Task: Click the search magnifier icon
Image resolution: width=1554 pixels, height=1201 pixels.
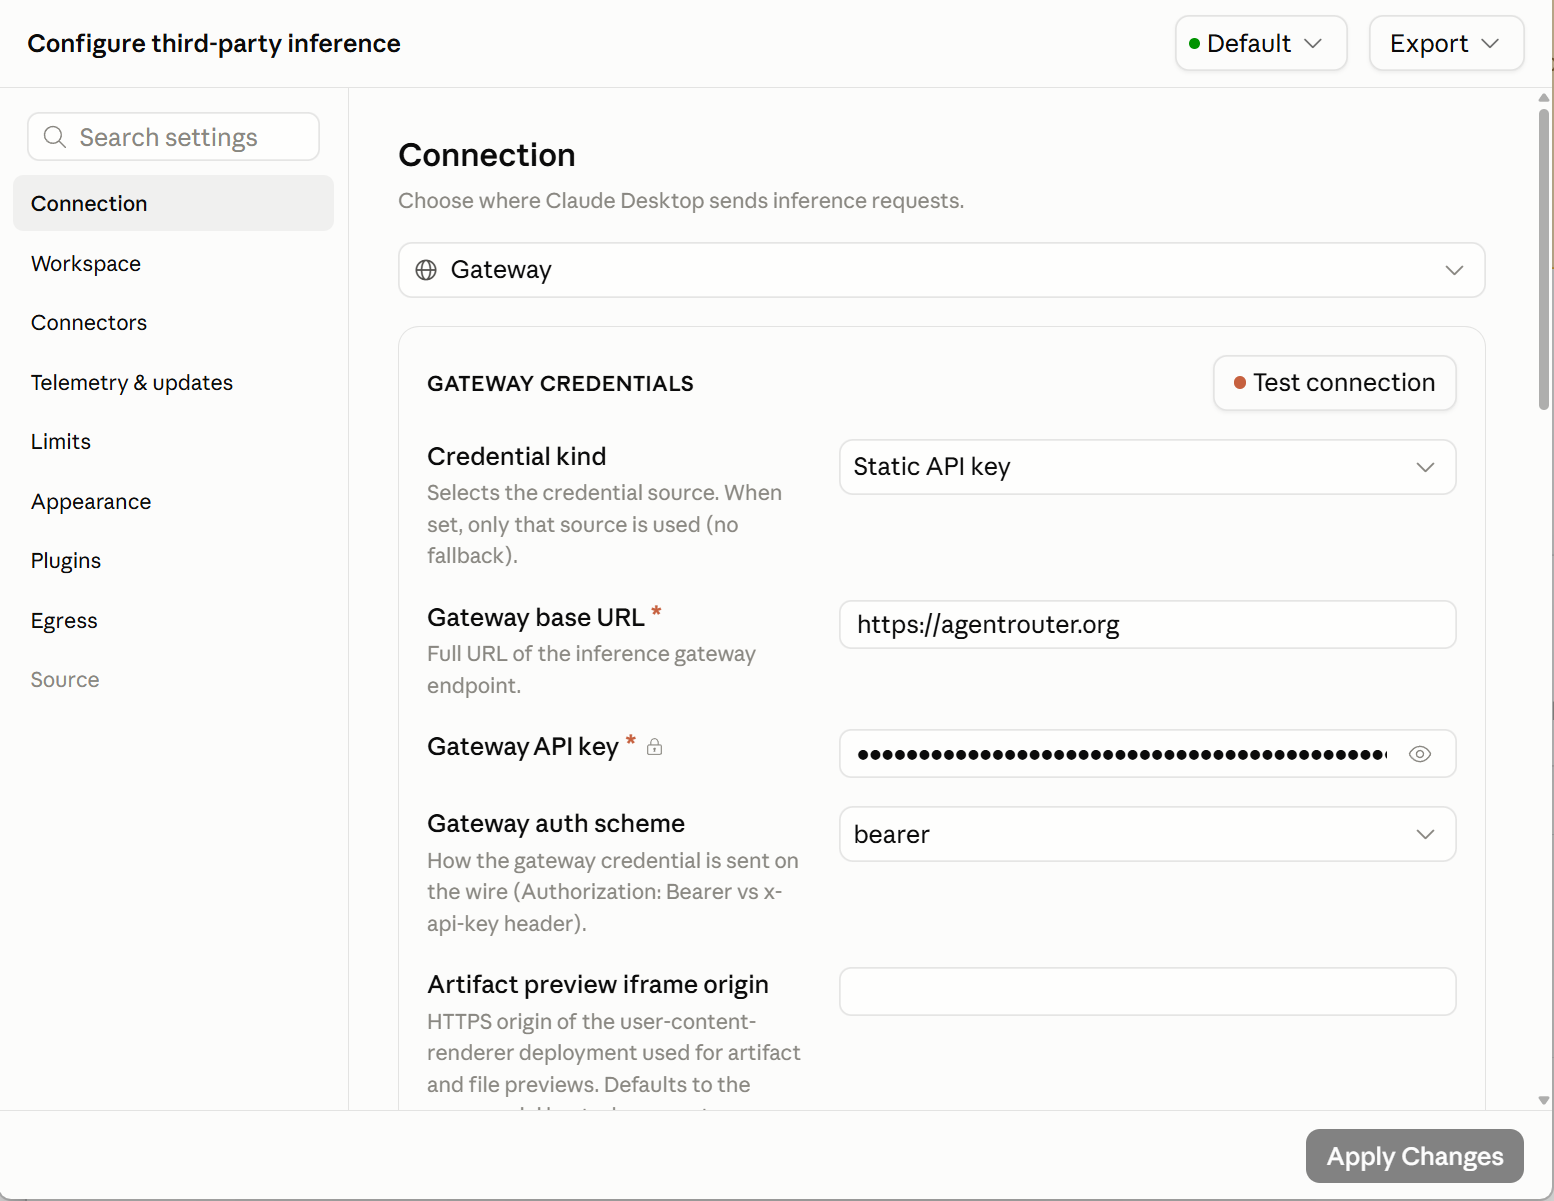Action: point(55,137)
